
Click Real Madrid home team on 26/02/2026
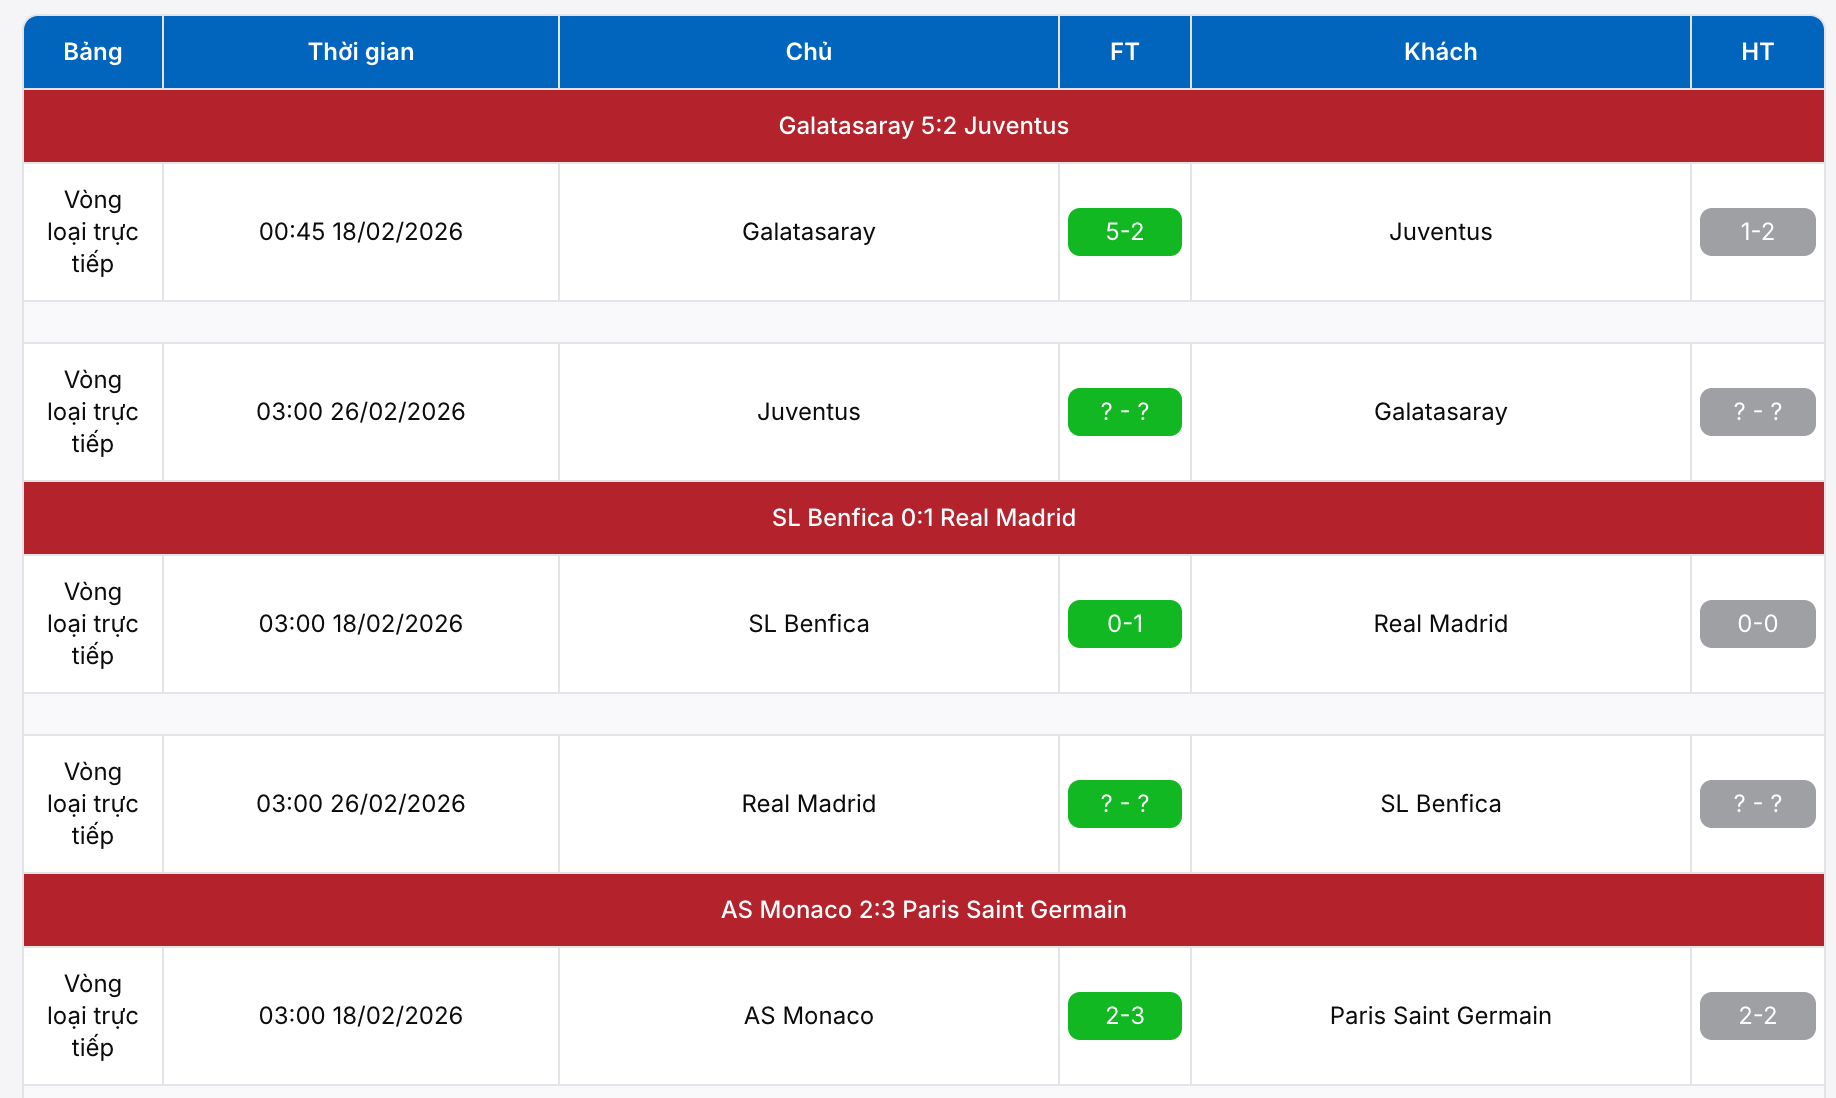click(808, 804)
